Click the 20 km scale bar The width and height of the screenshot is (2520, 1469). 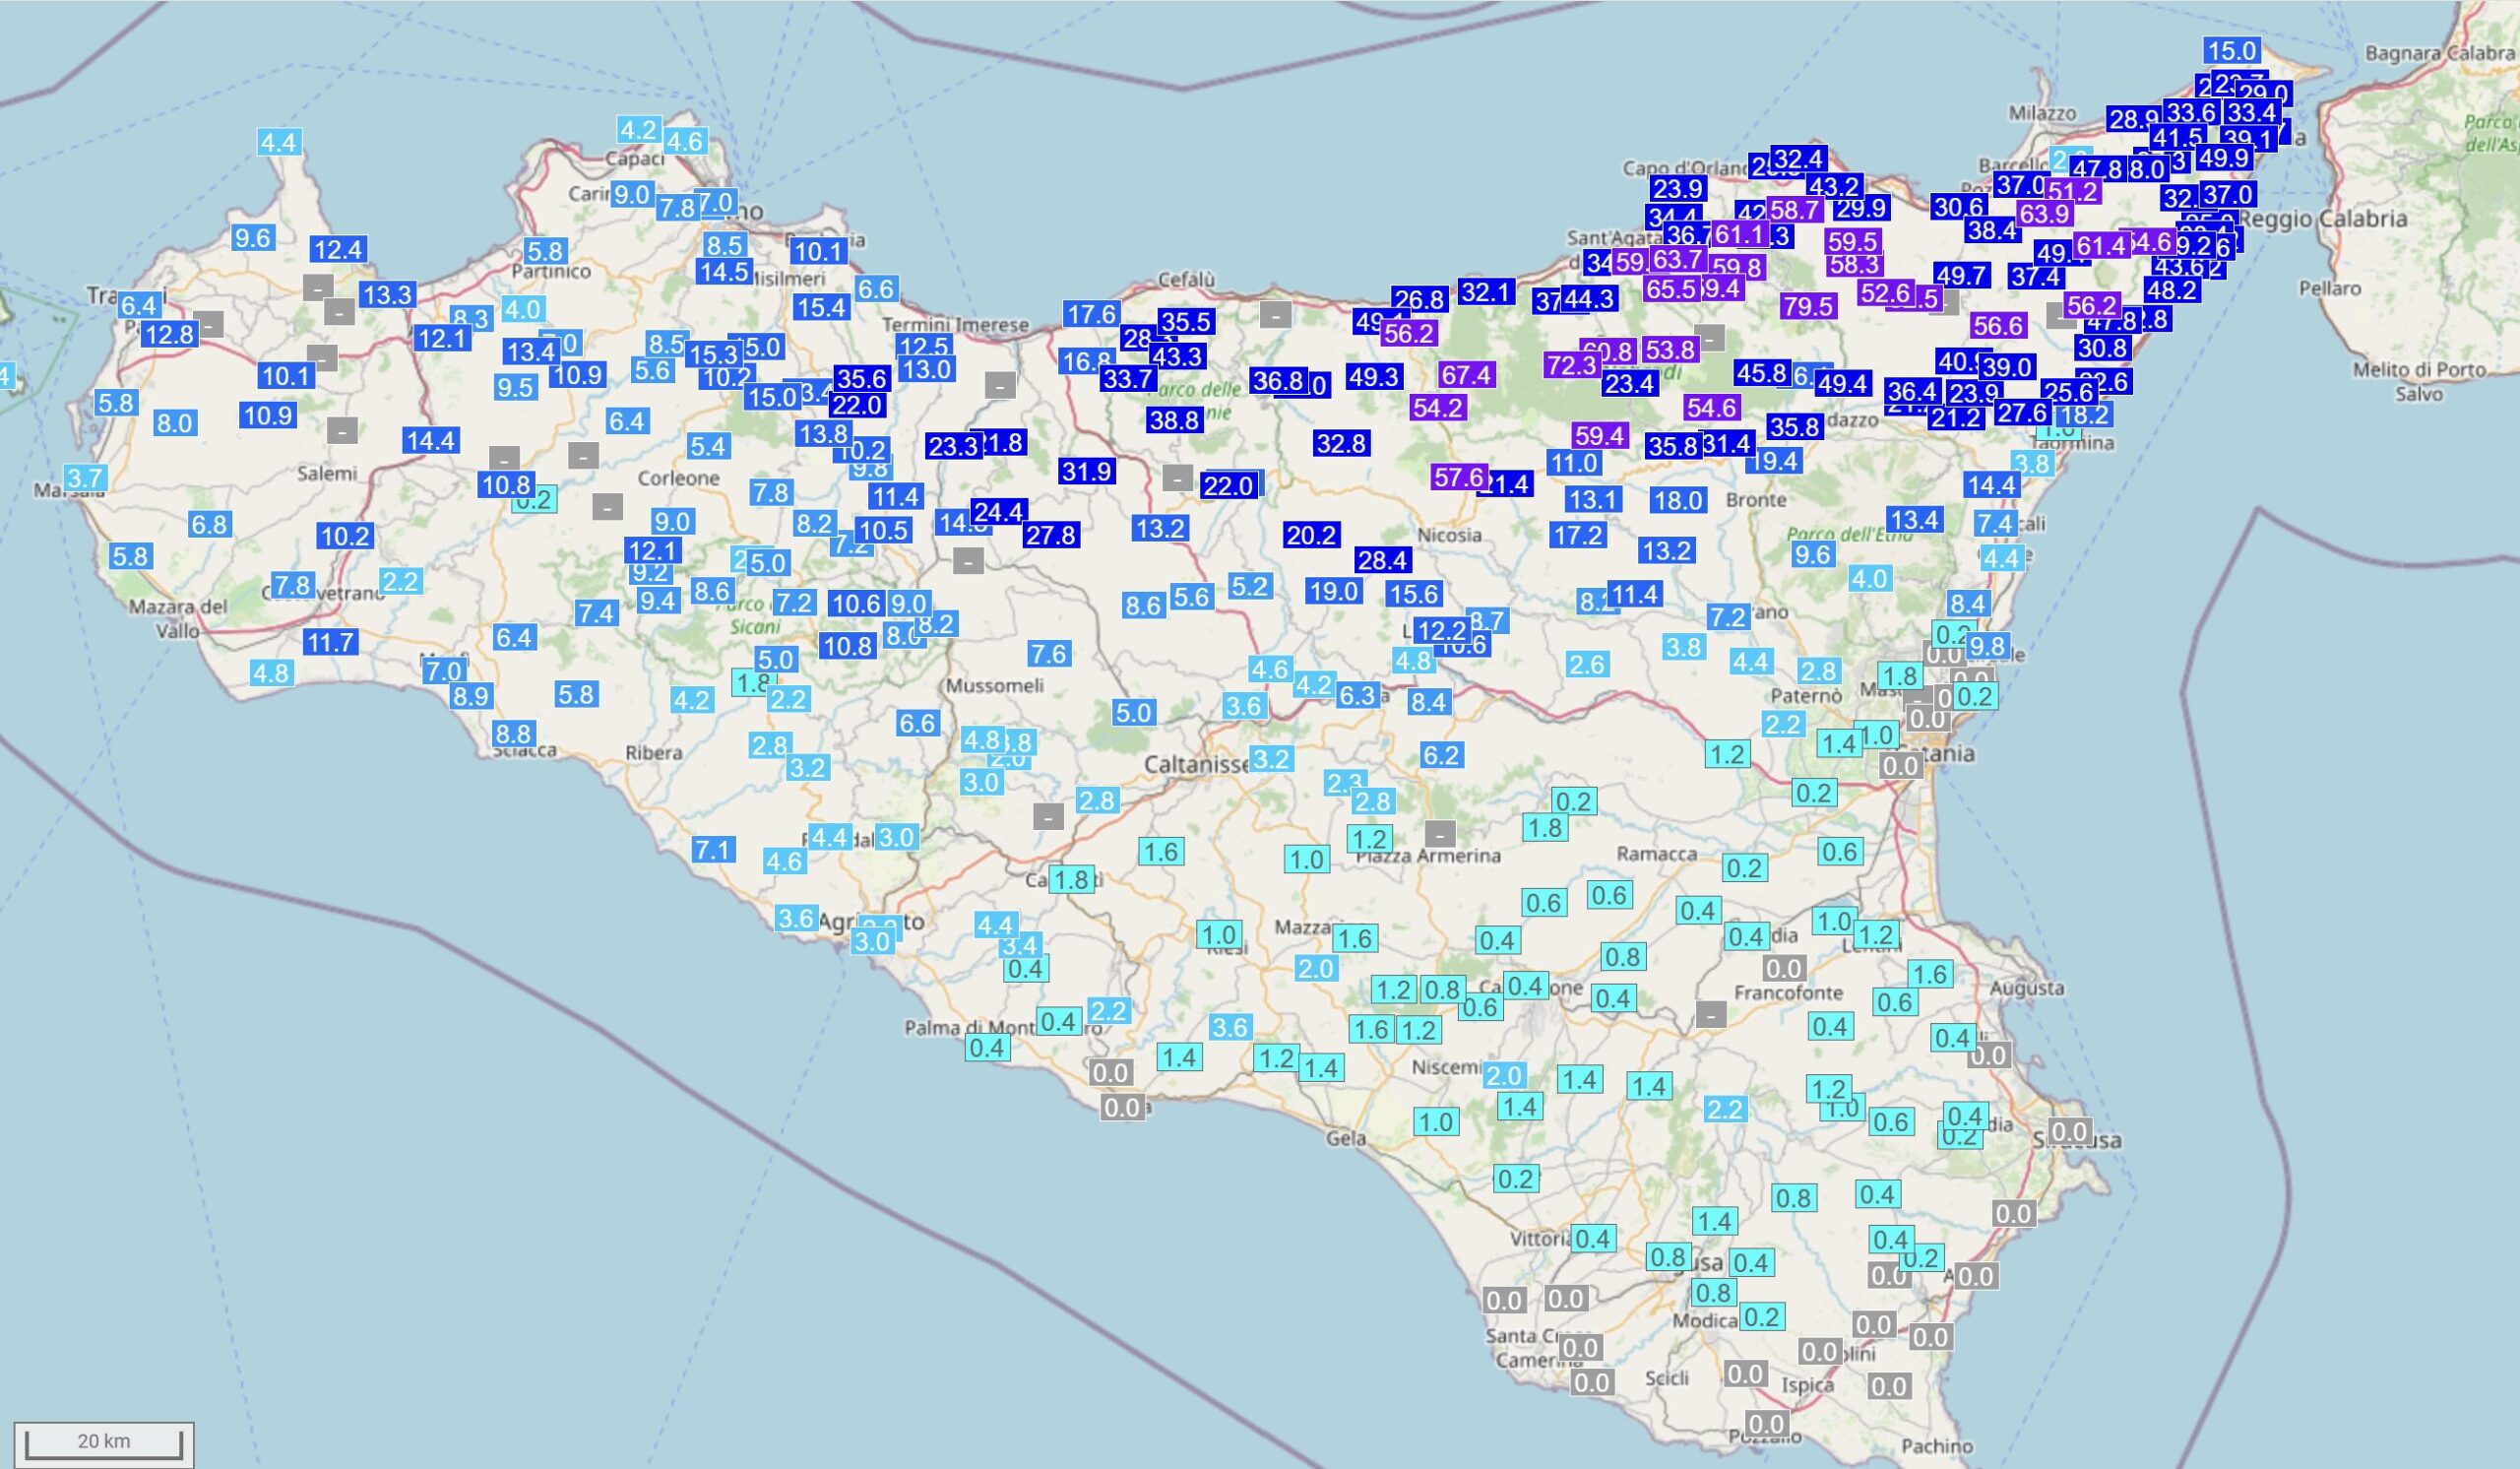pos(104,1441)
